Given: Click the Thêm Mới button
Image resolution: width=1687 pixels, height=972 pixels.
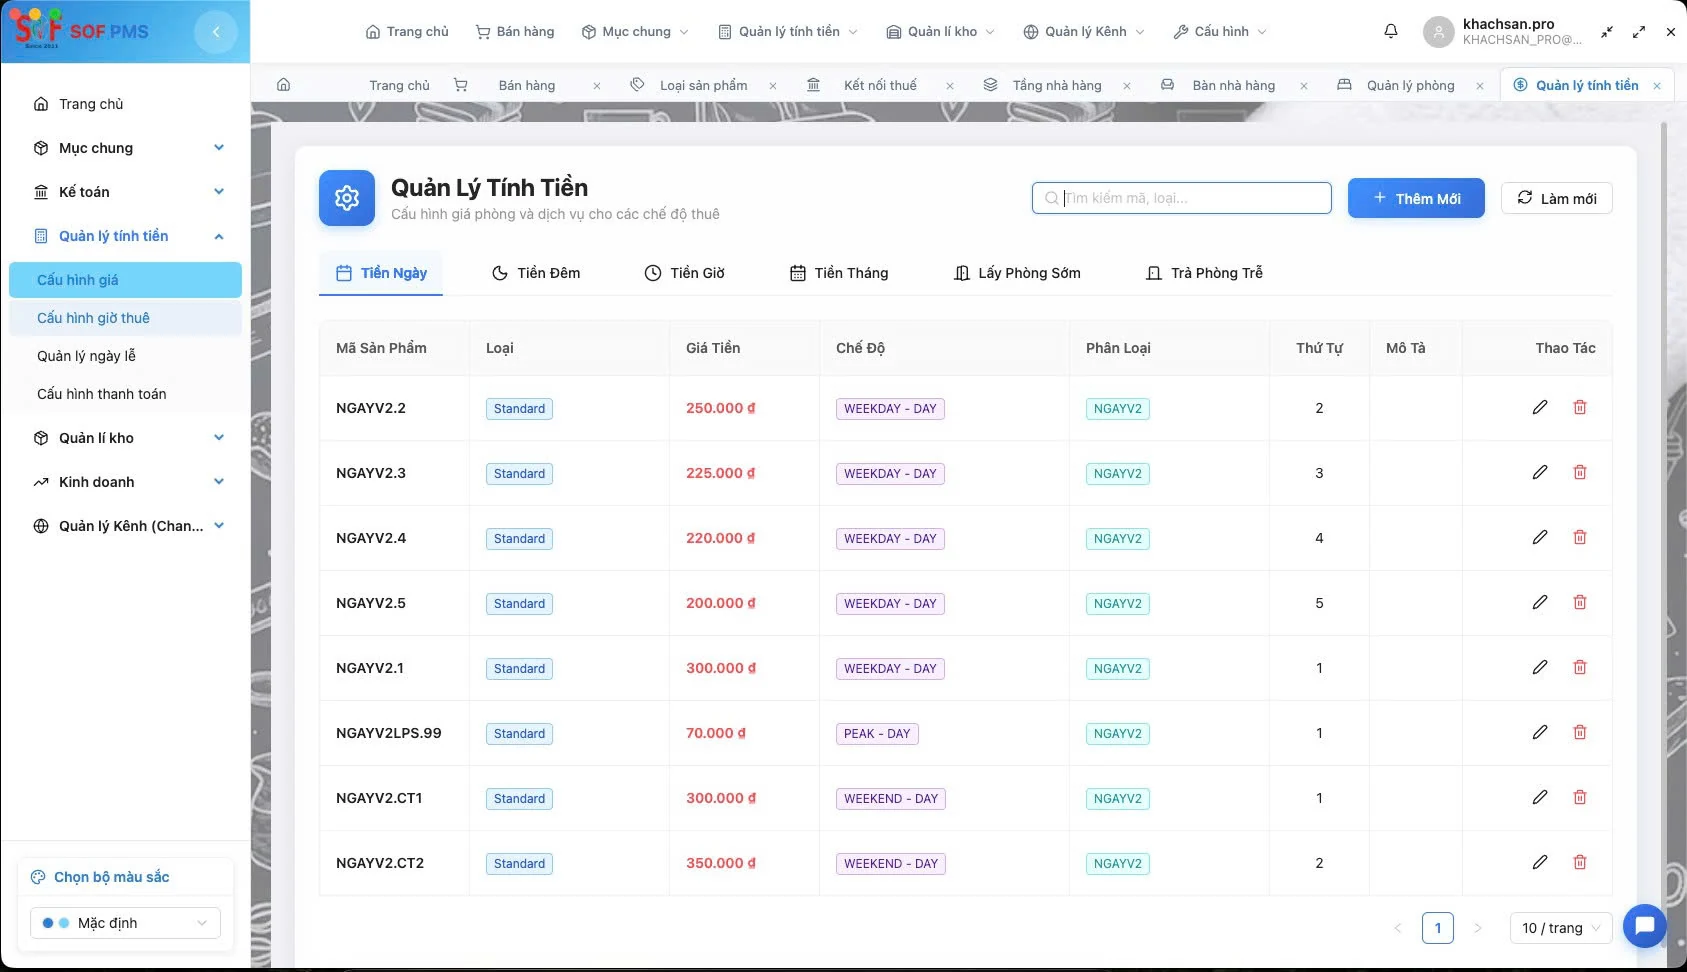Looking at the screenshot, I should coord(1416,198).
